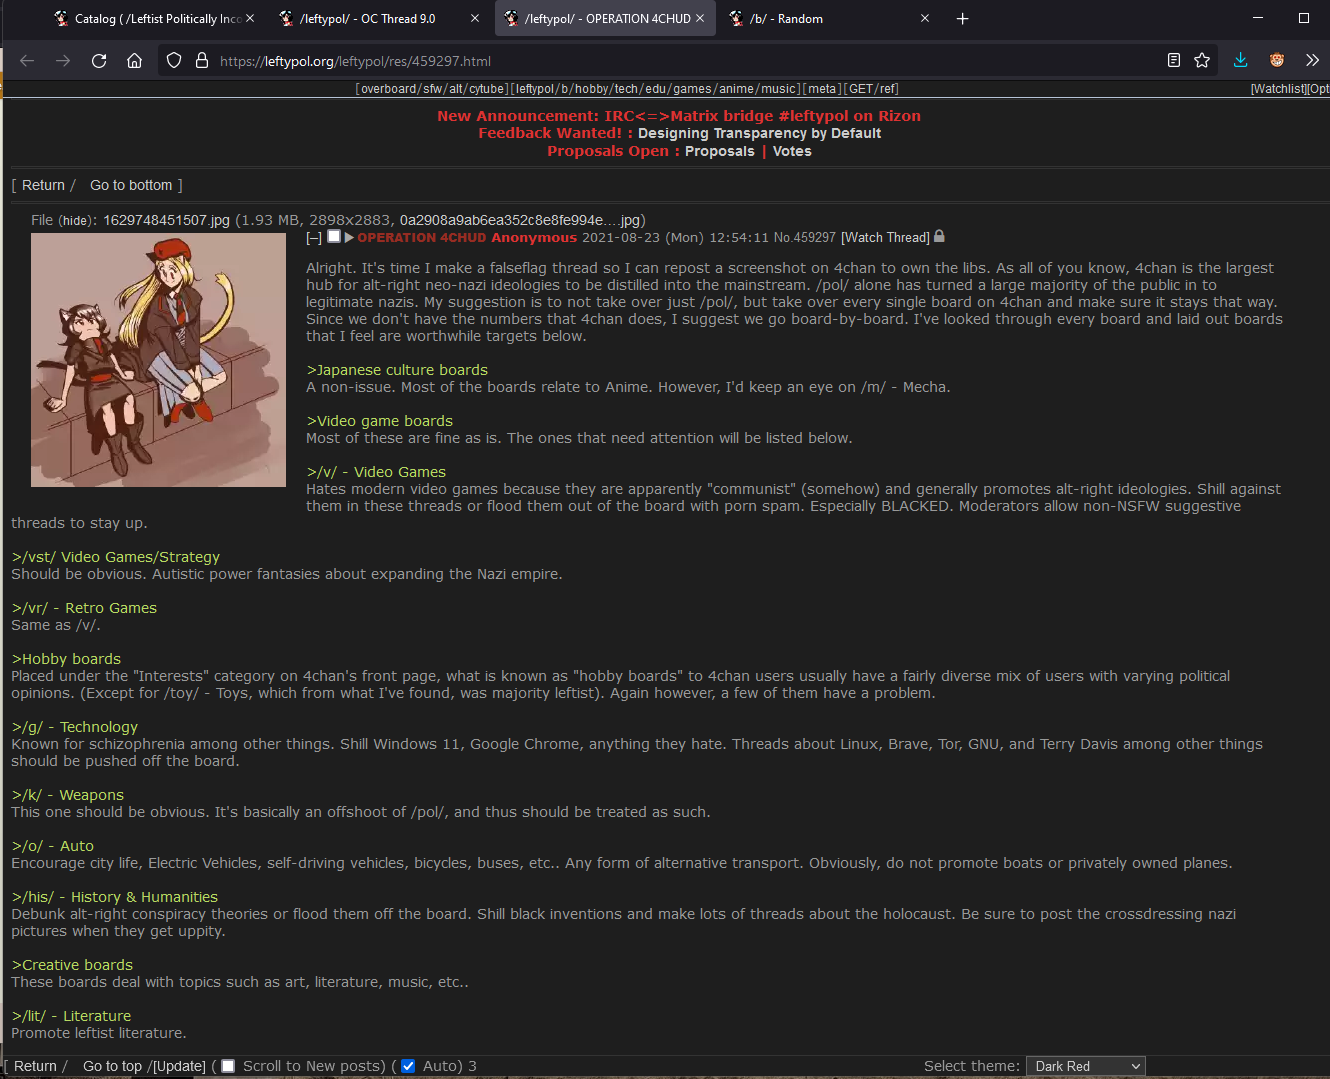Open the monkey extension icon

coord(1277,61)
